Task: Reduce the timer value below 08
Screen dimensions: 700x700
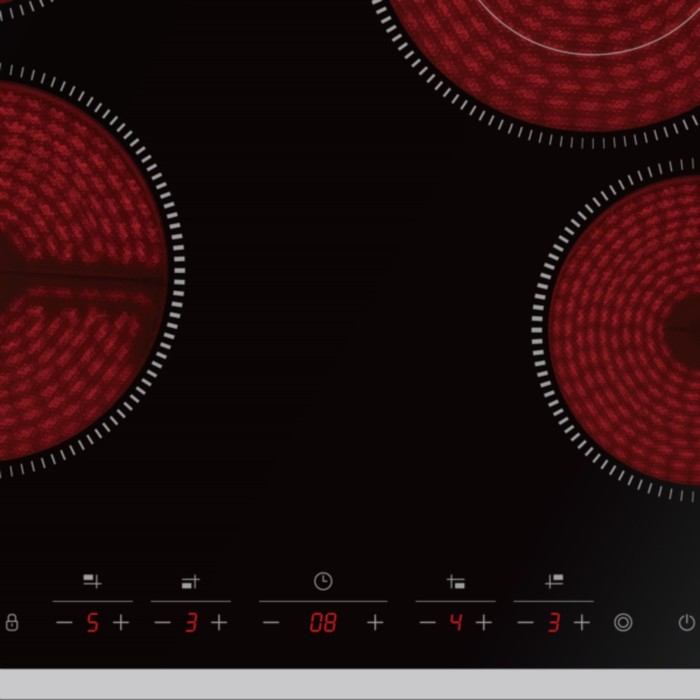Action: [x=271, y=623]
